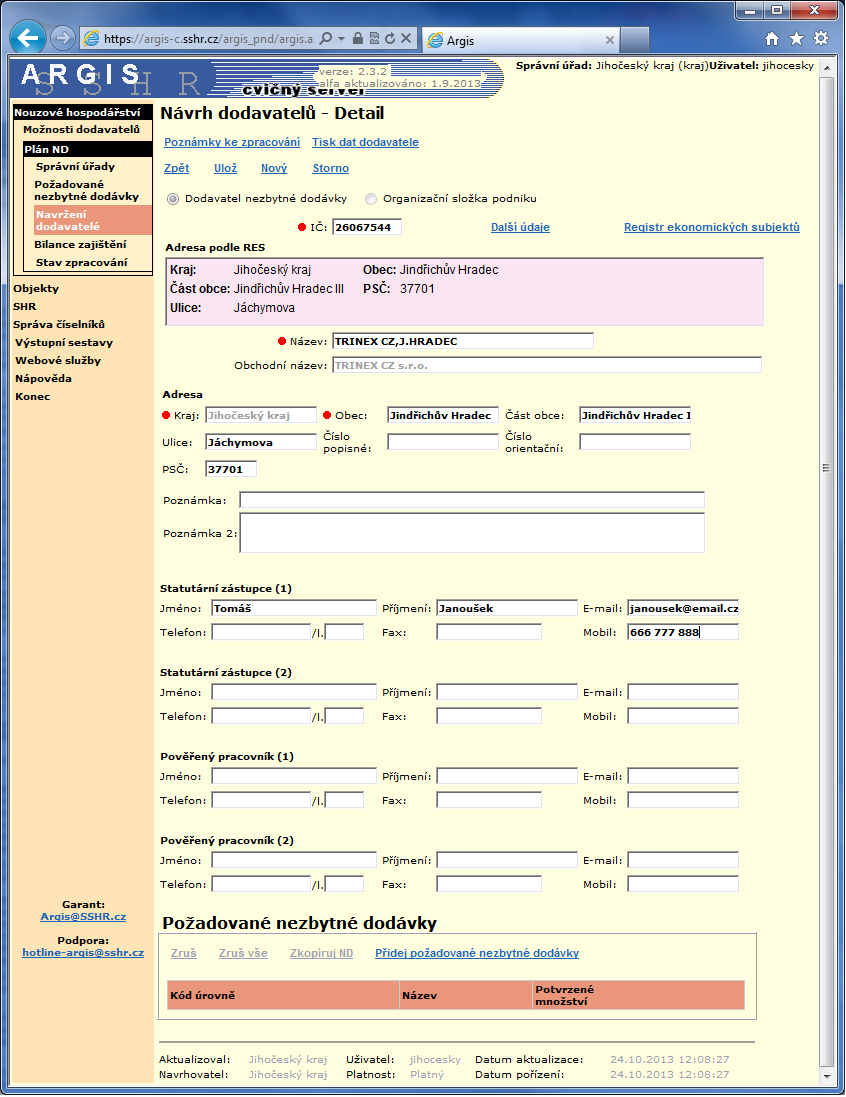Refresh the page with the reload icon
Image resolution: width=846 pixels, height=1097 pixels.
[390, 38]
